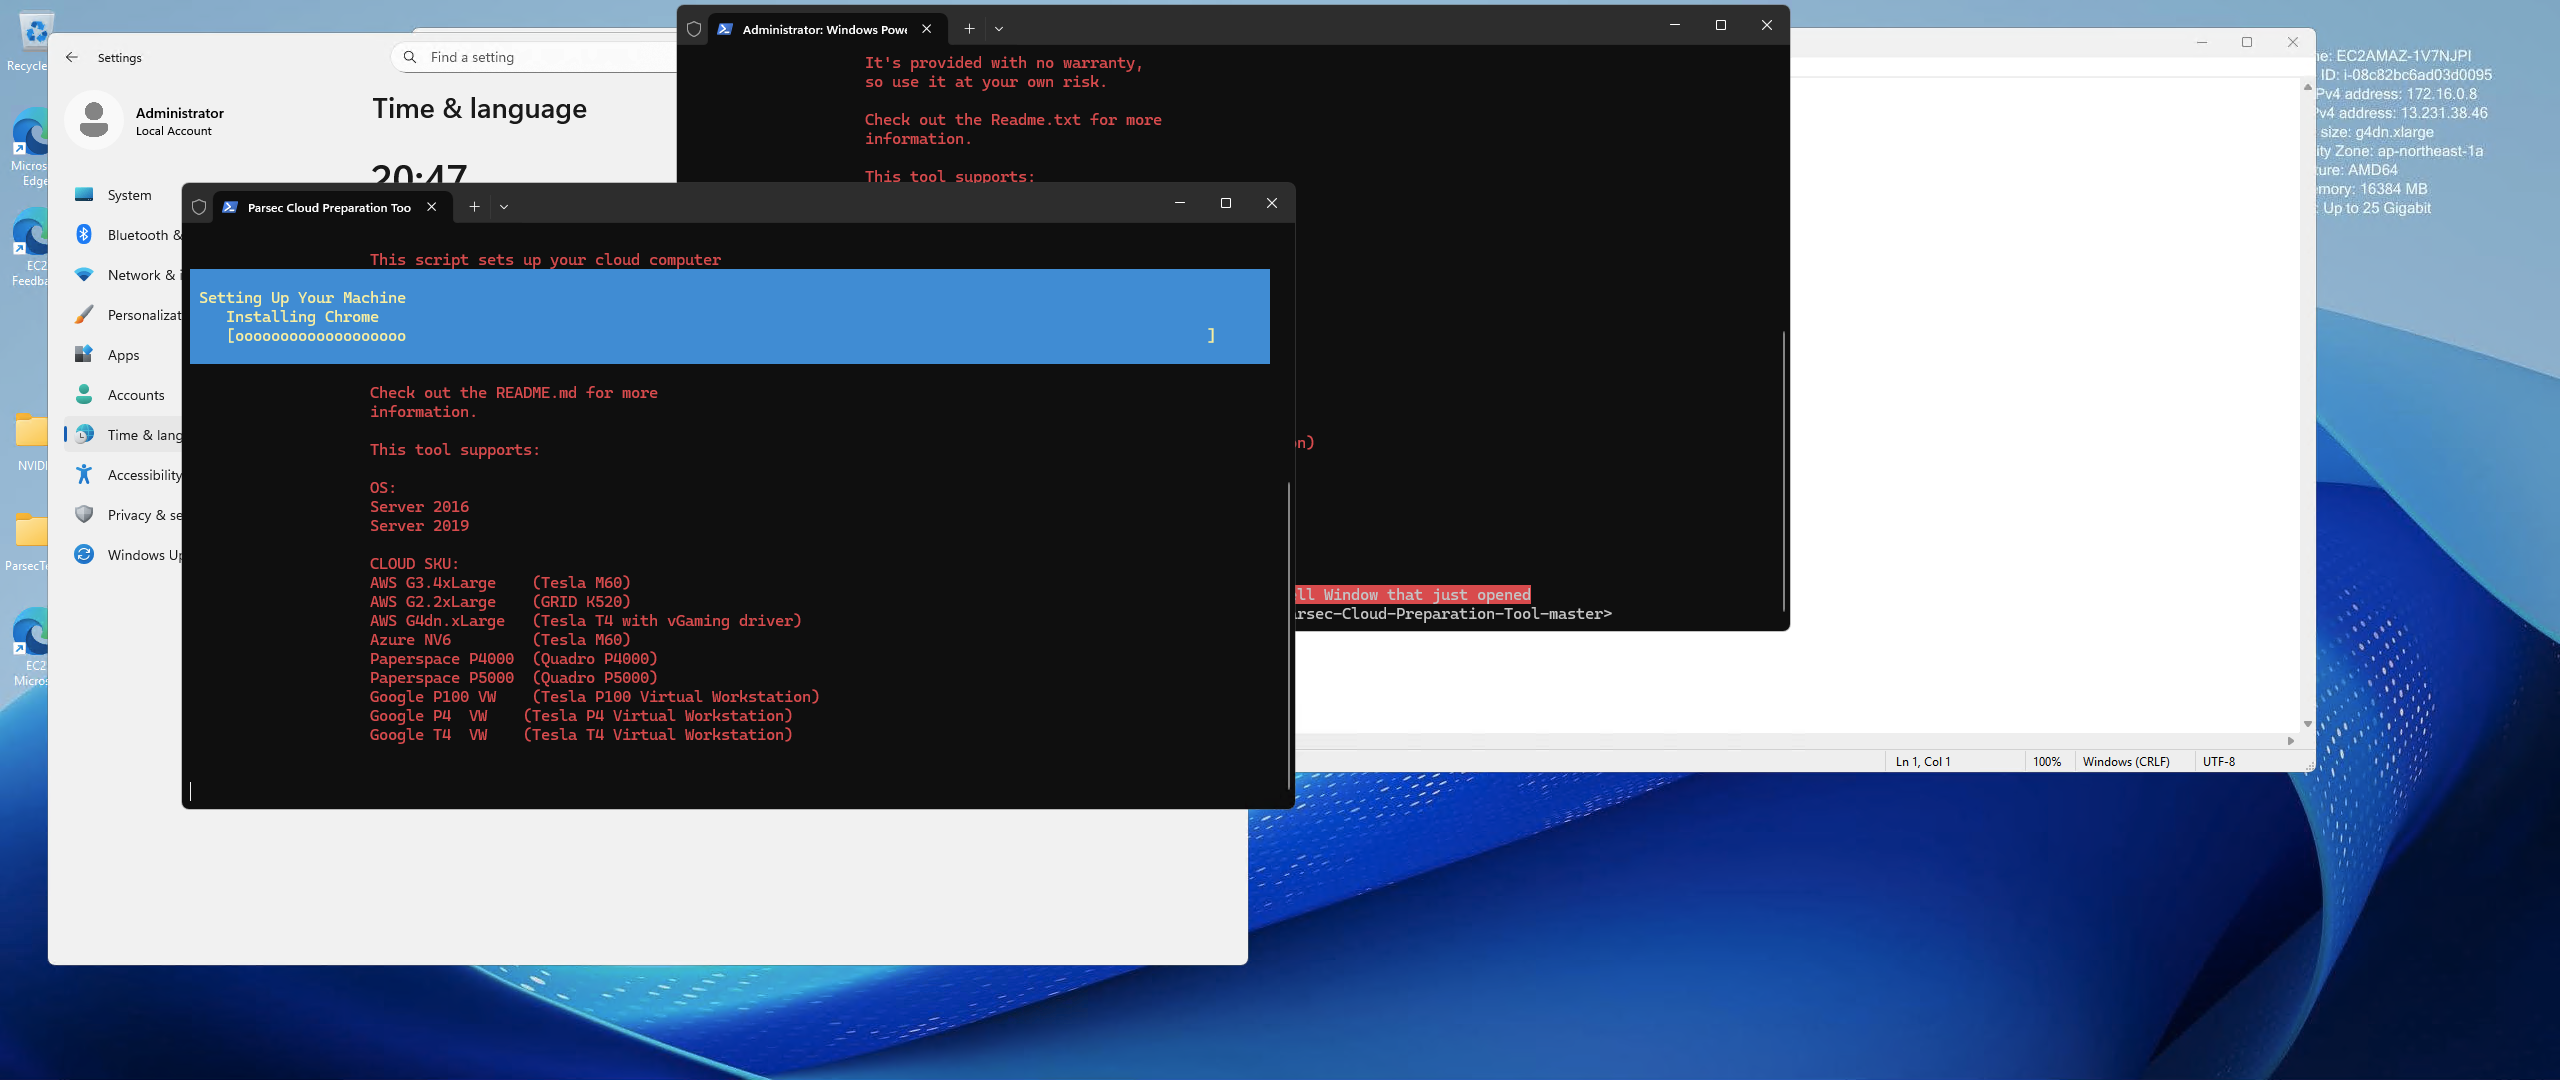2560x1080 pixels.
Task: Click the Apps icon in Settings sidebar
Action: click(84, 355)
